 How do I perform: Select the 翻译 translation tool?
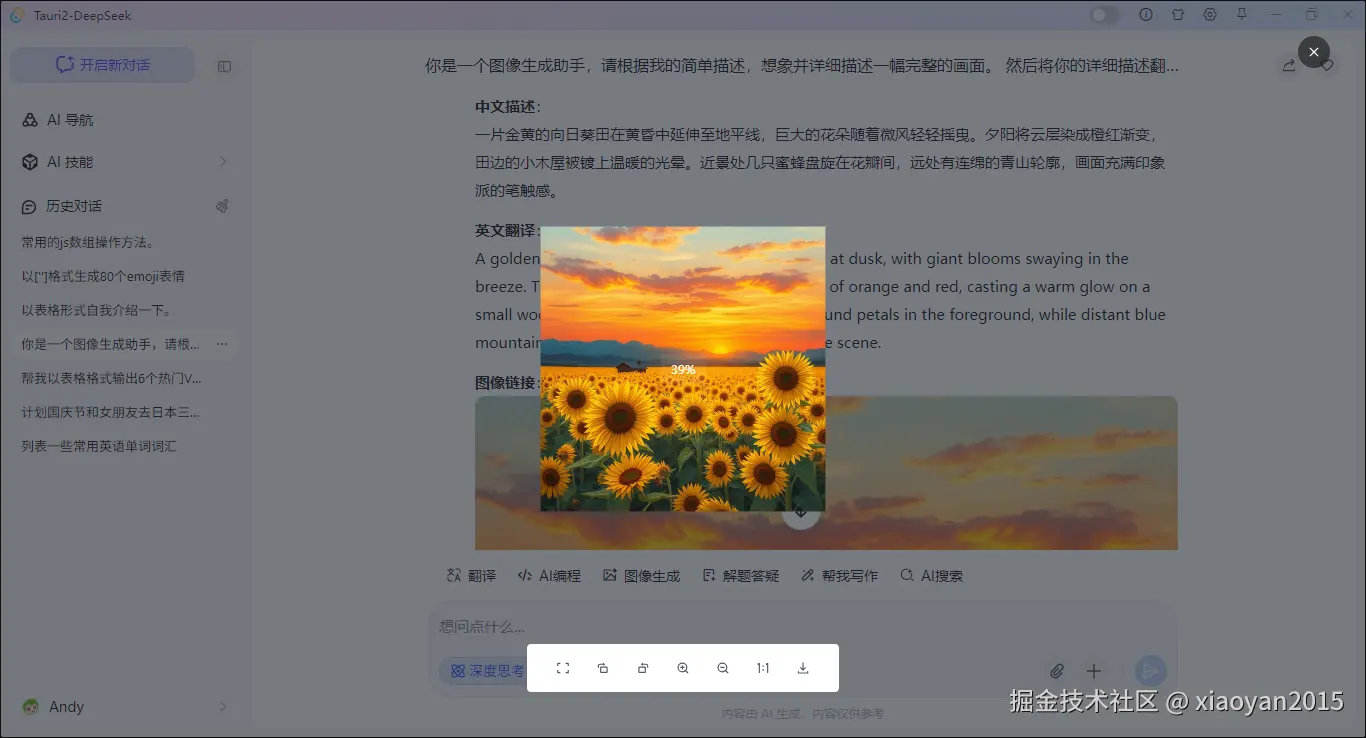pyautogui.click(x=470, y=575)
